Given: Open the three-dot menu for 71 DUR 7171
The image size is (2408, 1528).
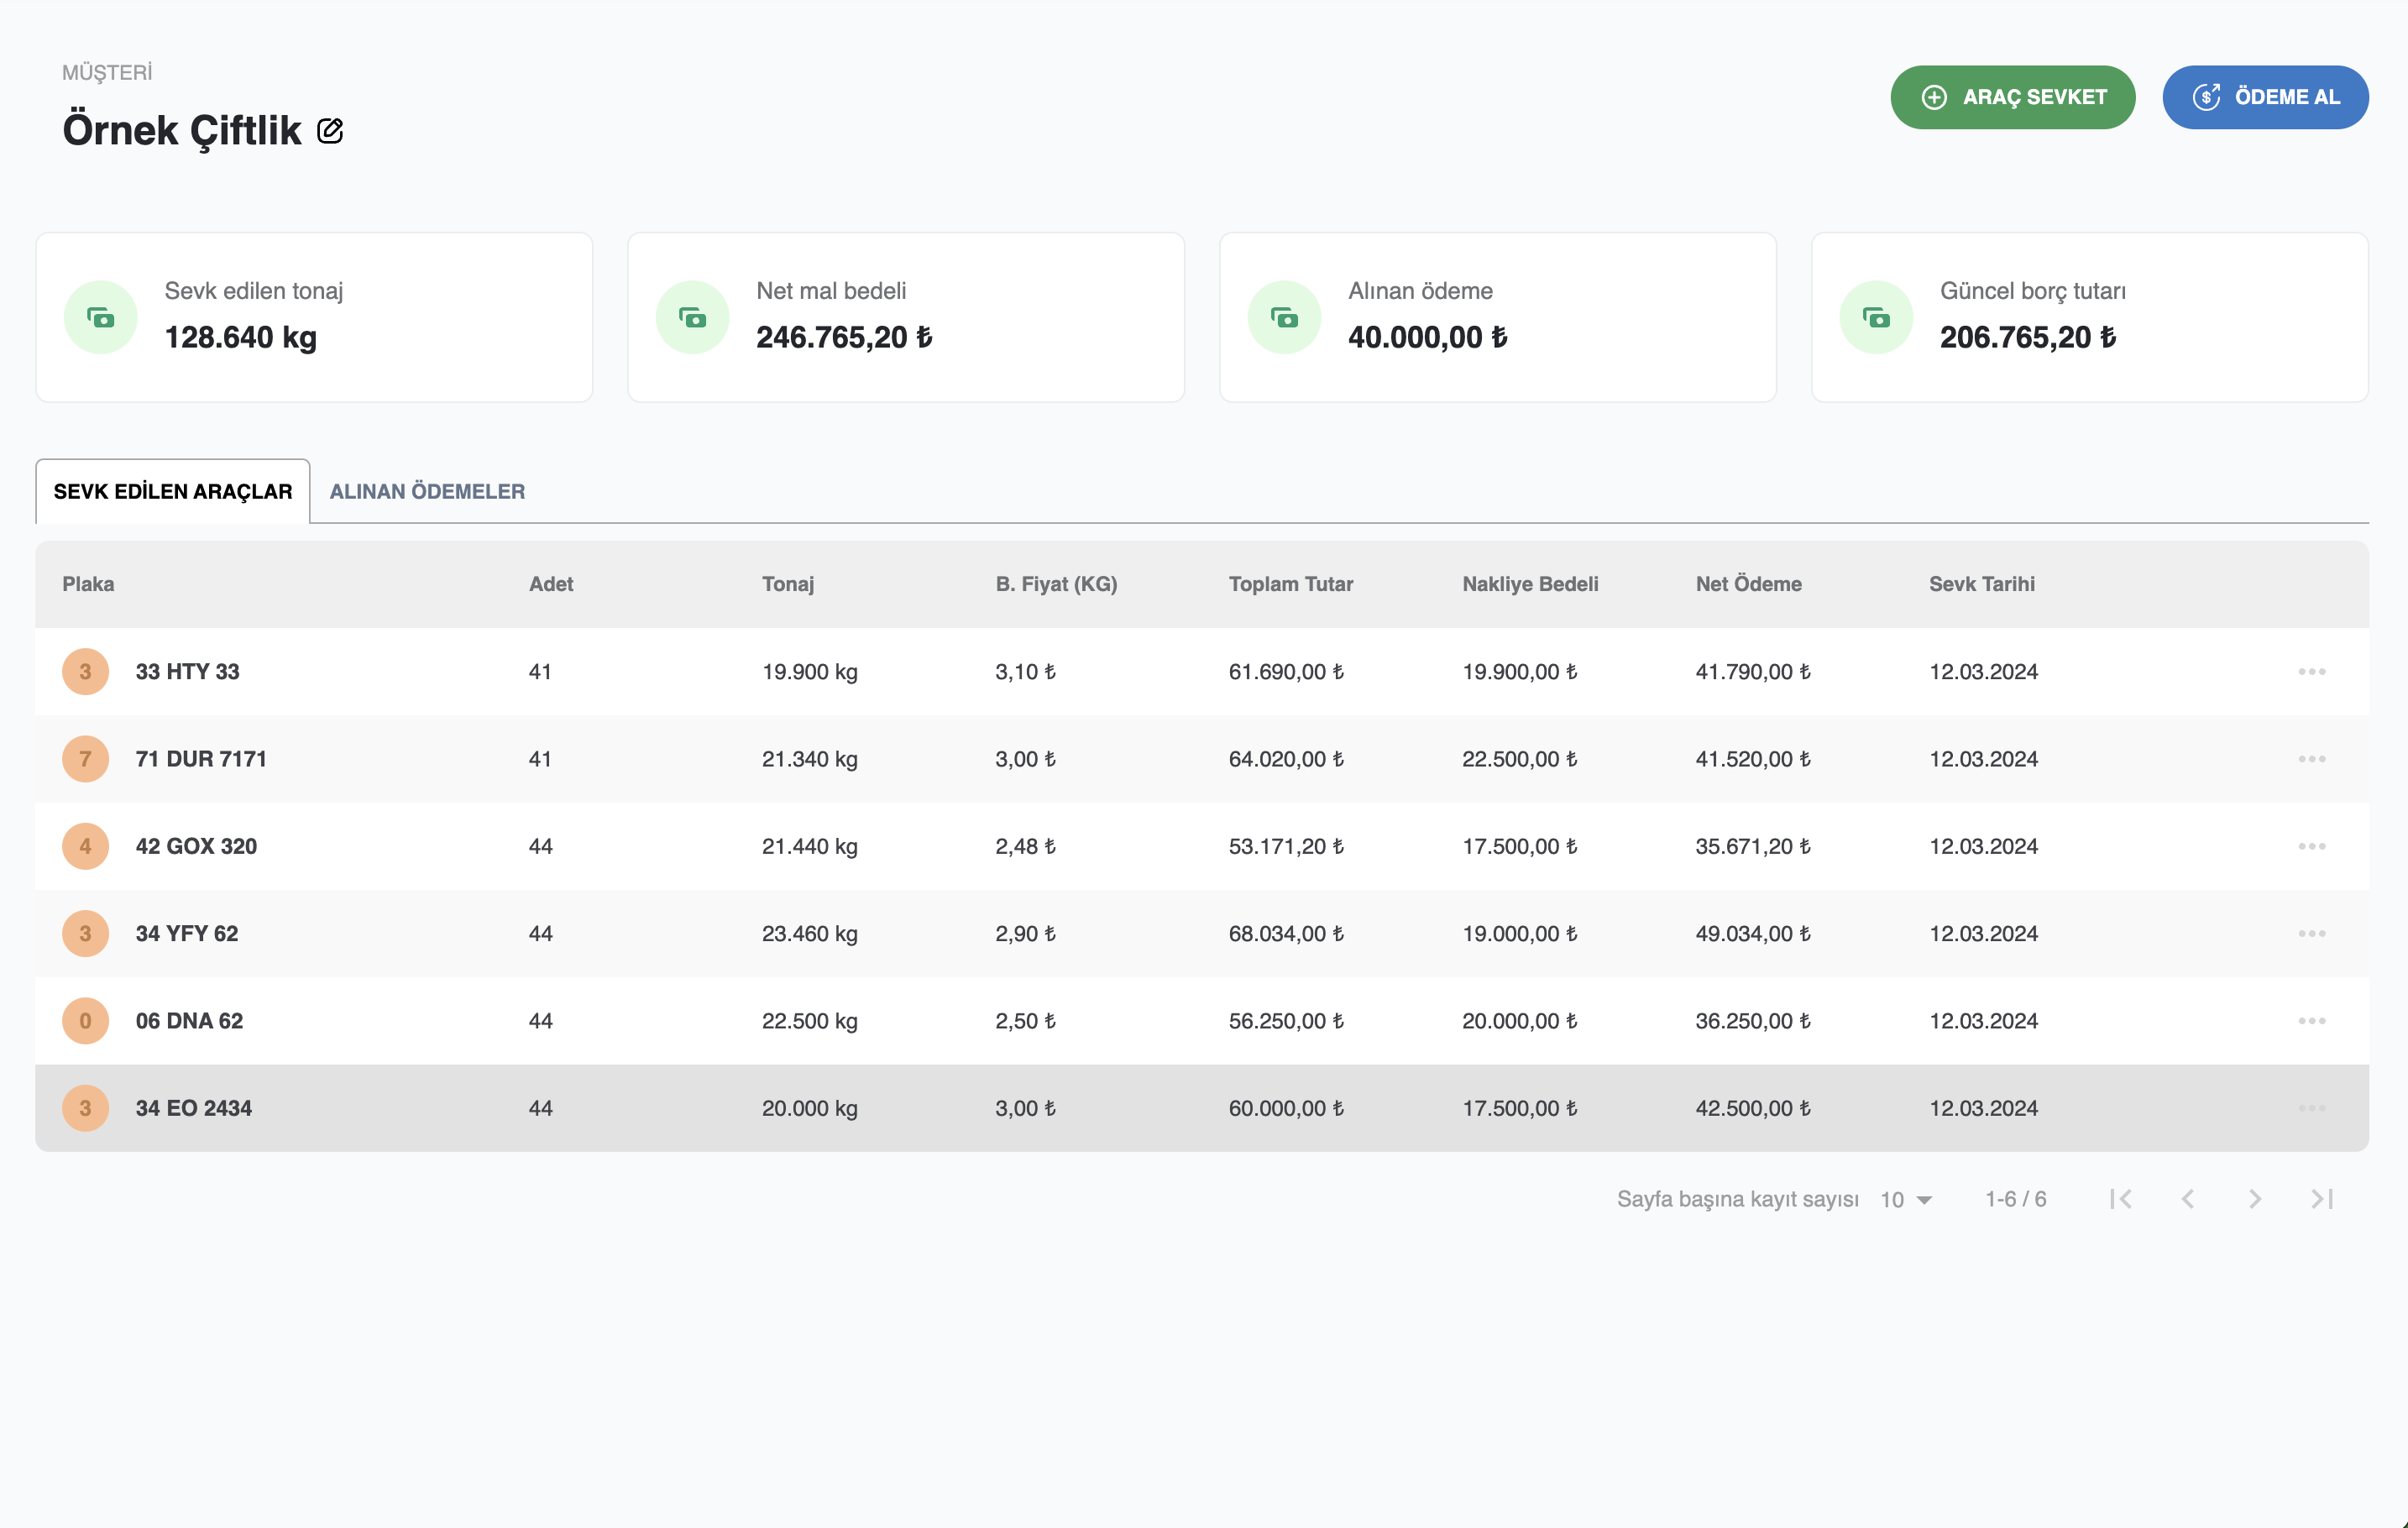Looking at the screenshot, I should point(2311,759).
